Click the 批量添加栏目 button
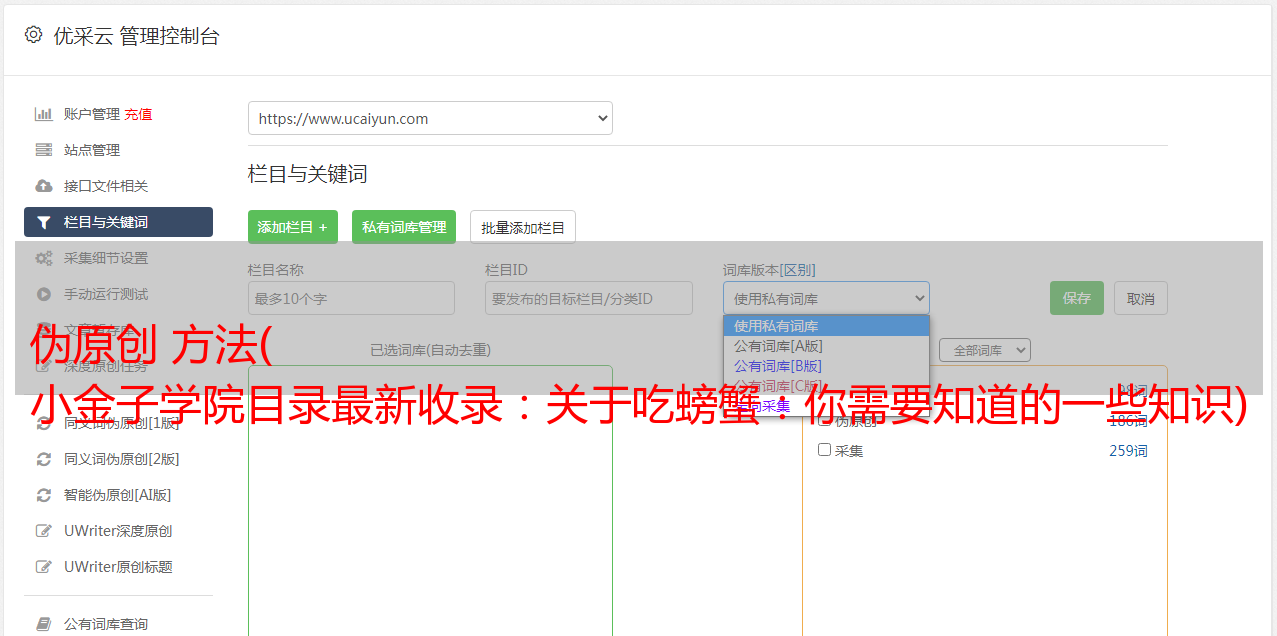The height and width of the screenshot is (636, 1277). 523,227
